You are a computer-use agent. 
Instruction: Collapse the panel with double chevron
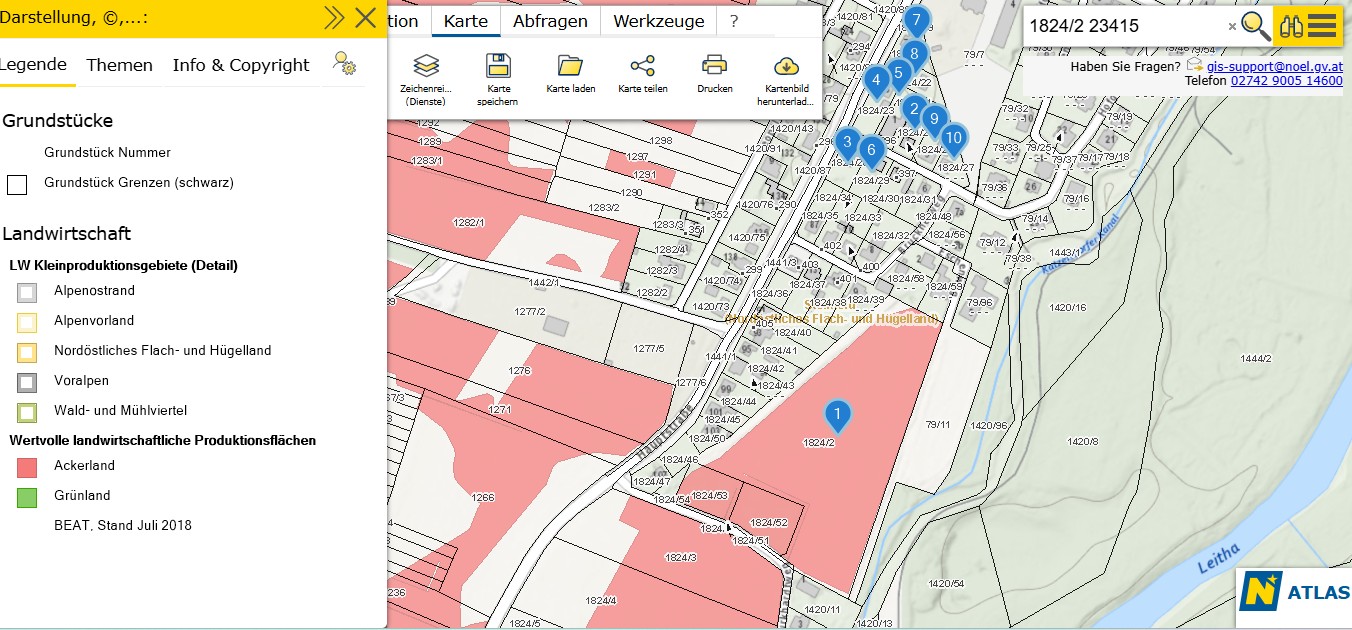click(334, 18)
